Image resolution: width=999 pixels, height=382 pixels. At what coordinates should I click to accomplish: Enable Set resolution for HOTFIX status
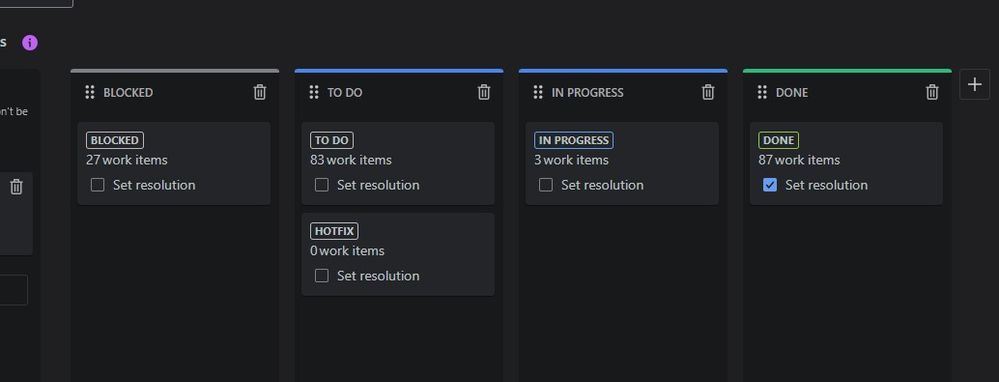pos(322,276)
